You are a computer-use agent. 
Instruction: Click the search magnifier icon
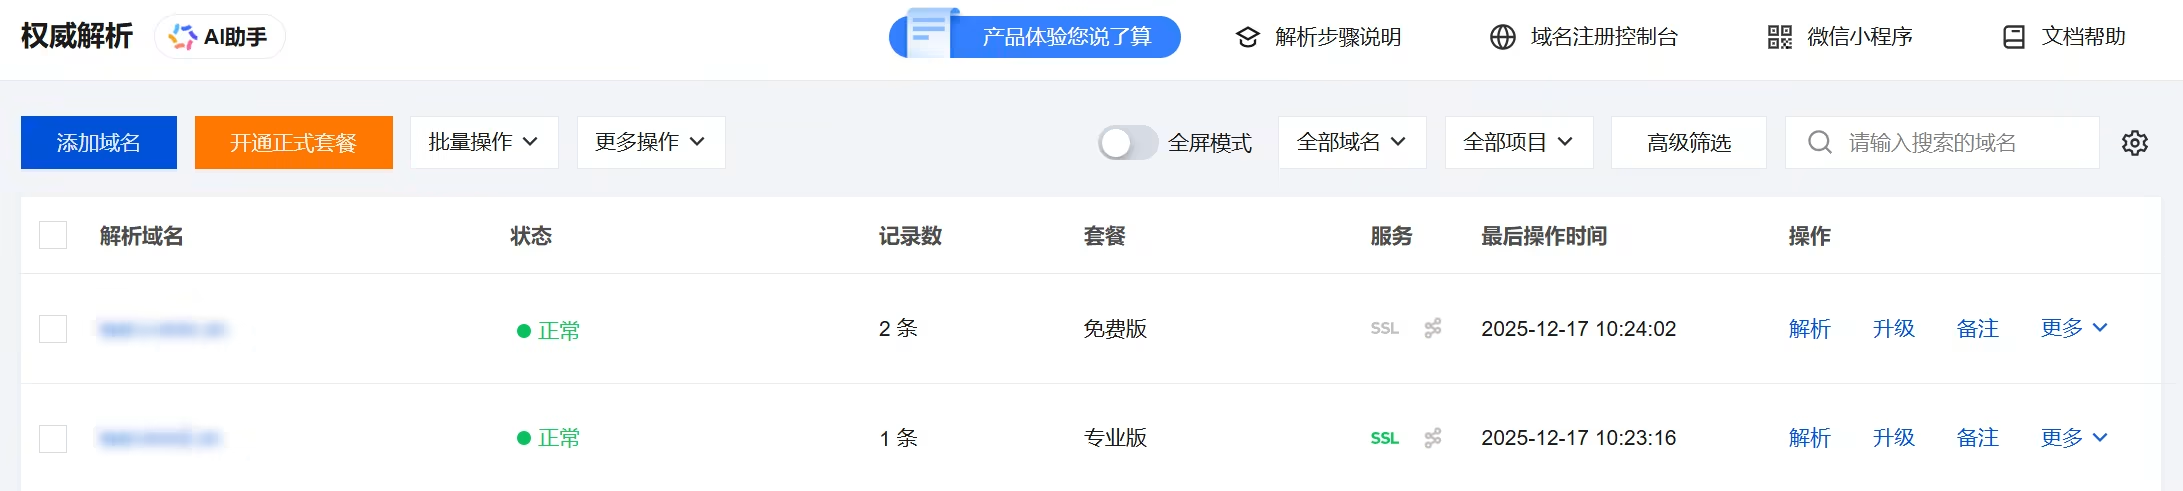1820,142
